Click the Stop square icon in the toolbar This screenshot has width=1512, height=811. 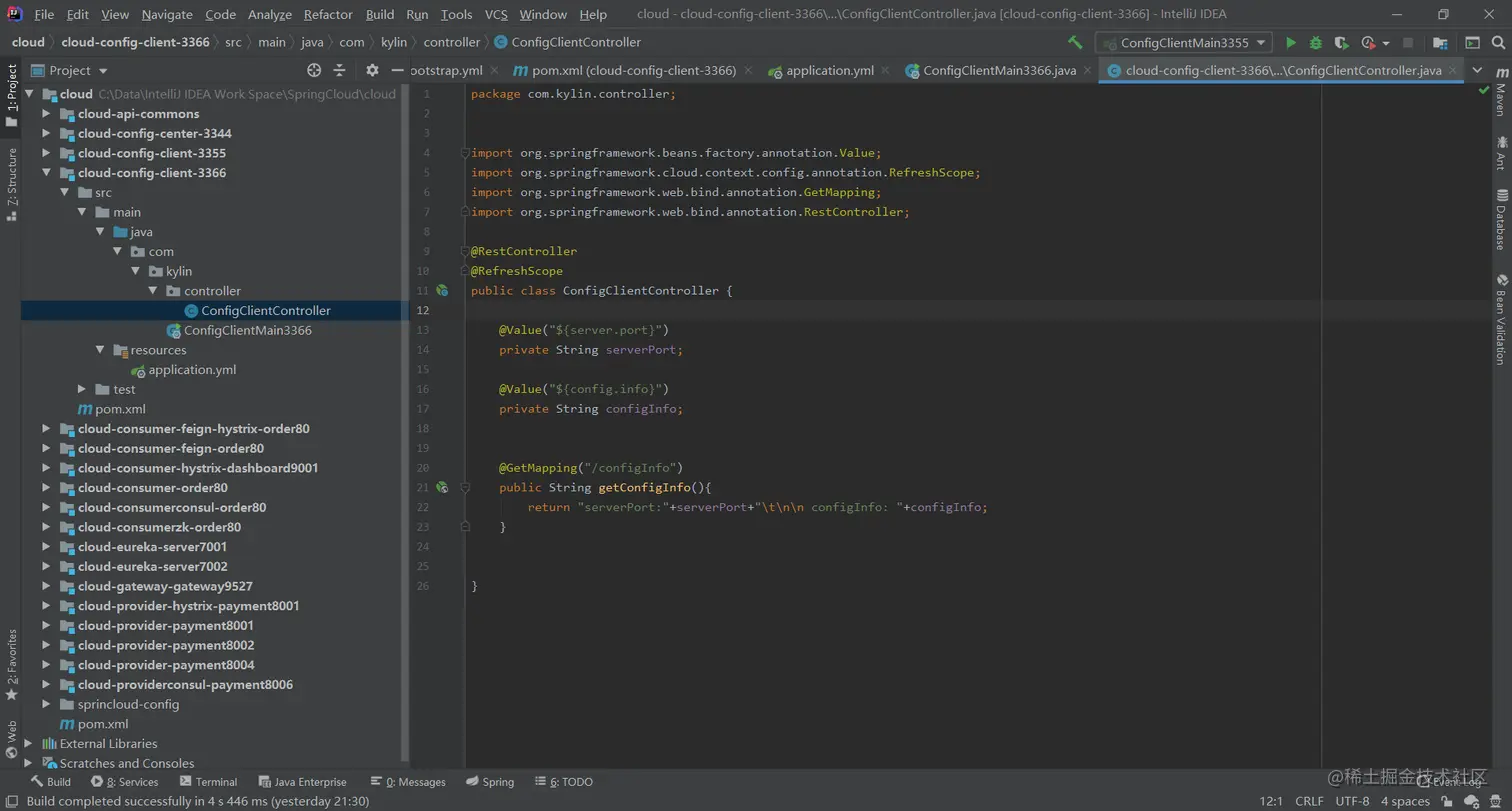click(x=1408, y=43)
